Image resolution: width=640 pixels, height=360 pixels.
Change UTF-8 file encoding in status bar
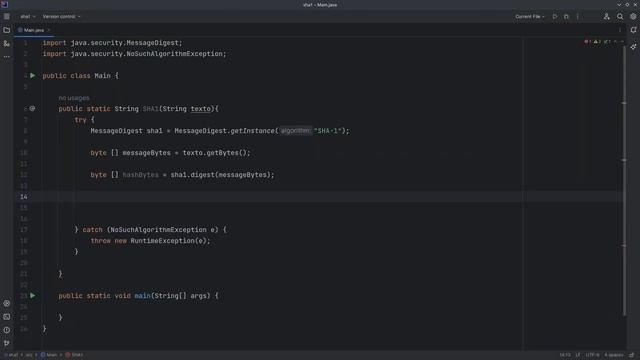point(592,355)
